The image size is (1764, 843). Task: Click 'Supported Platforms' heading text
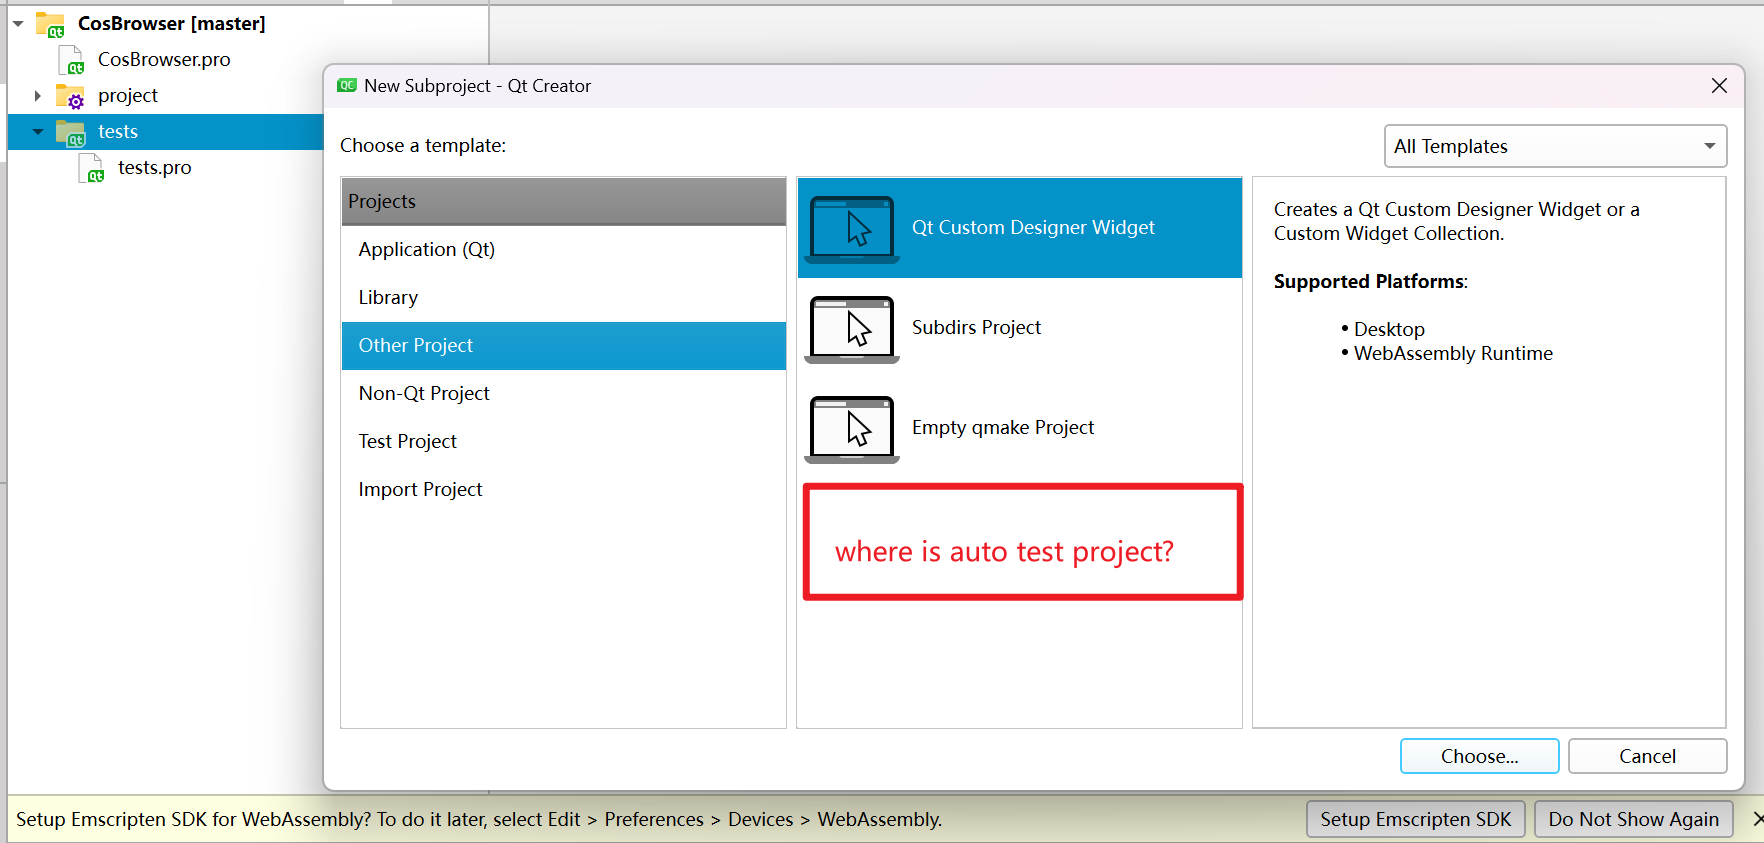[x=1370, y=282]
